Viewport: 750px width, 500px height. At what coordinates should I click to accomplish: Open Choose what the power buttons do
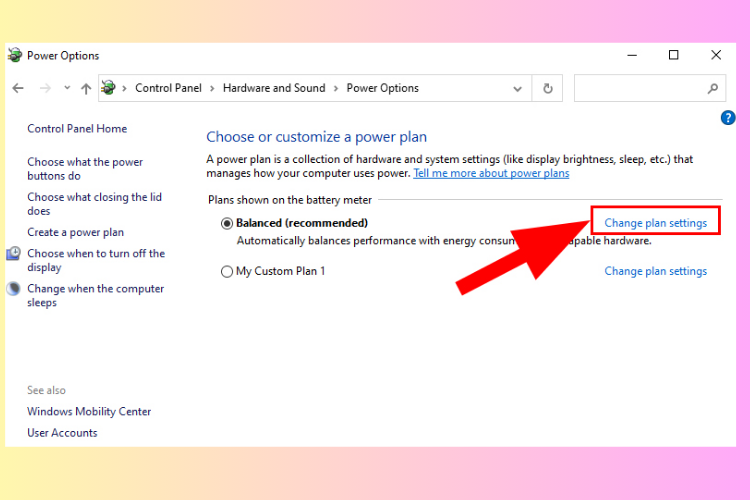click(x=85, y=169)
